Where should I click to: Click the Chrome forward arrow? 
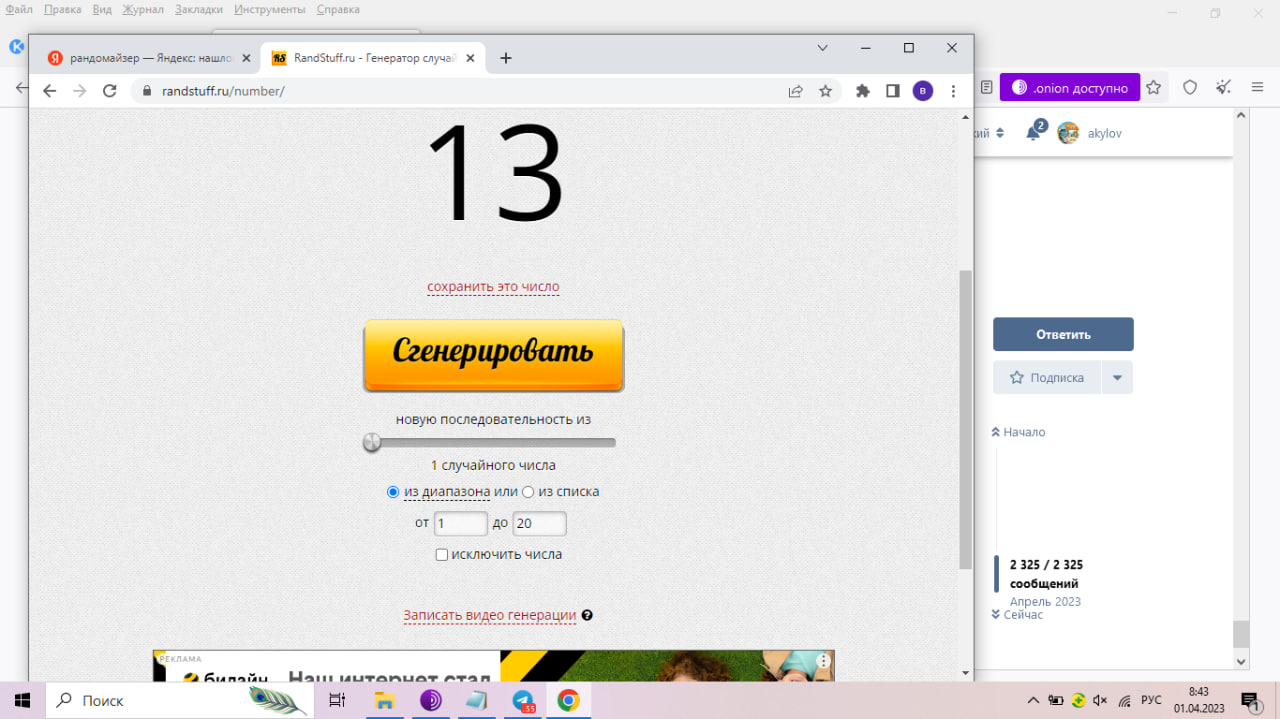coord(80,91)
